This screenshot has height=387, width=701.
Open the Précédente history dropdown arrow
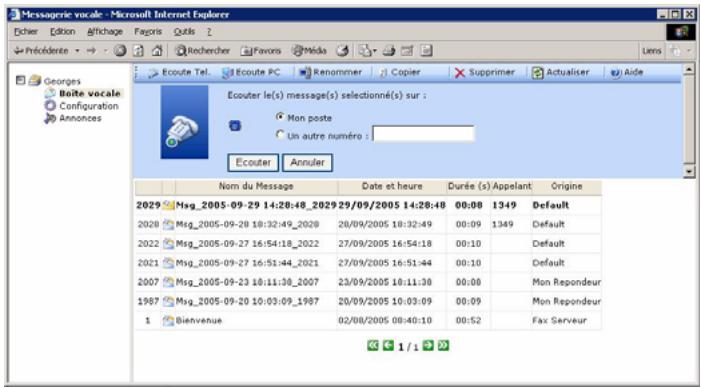pos(77,51)
